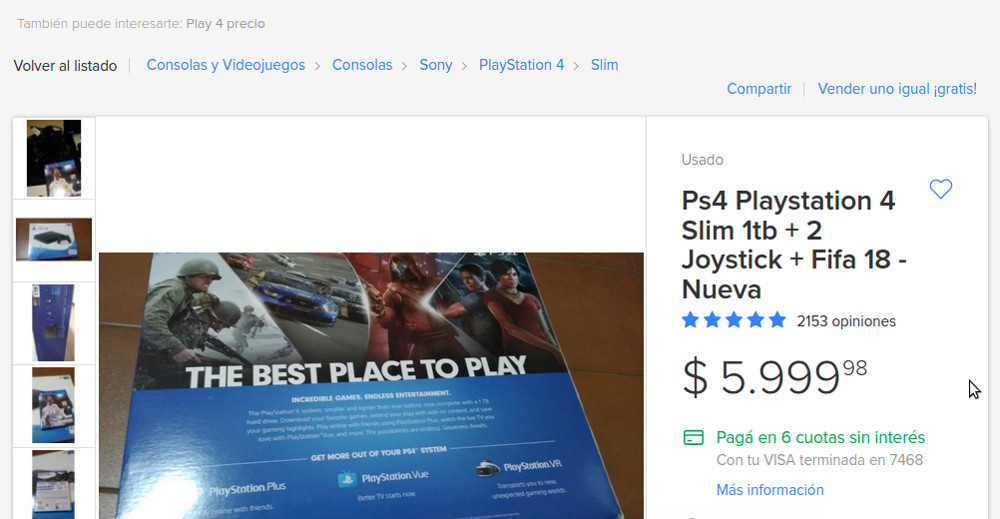This screenshot has width=1000, height=519.
Task: Click the 'Slim' breadcrumb link
Action: [x=604, y=65]
